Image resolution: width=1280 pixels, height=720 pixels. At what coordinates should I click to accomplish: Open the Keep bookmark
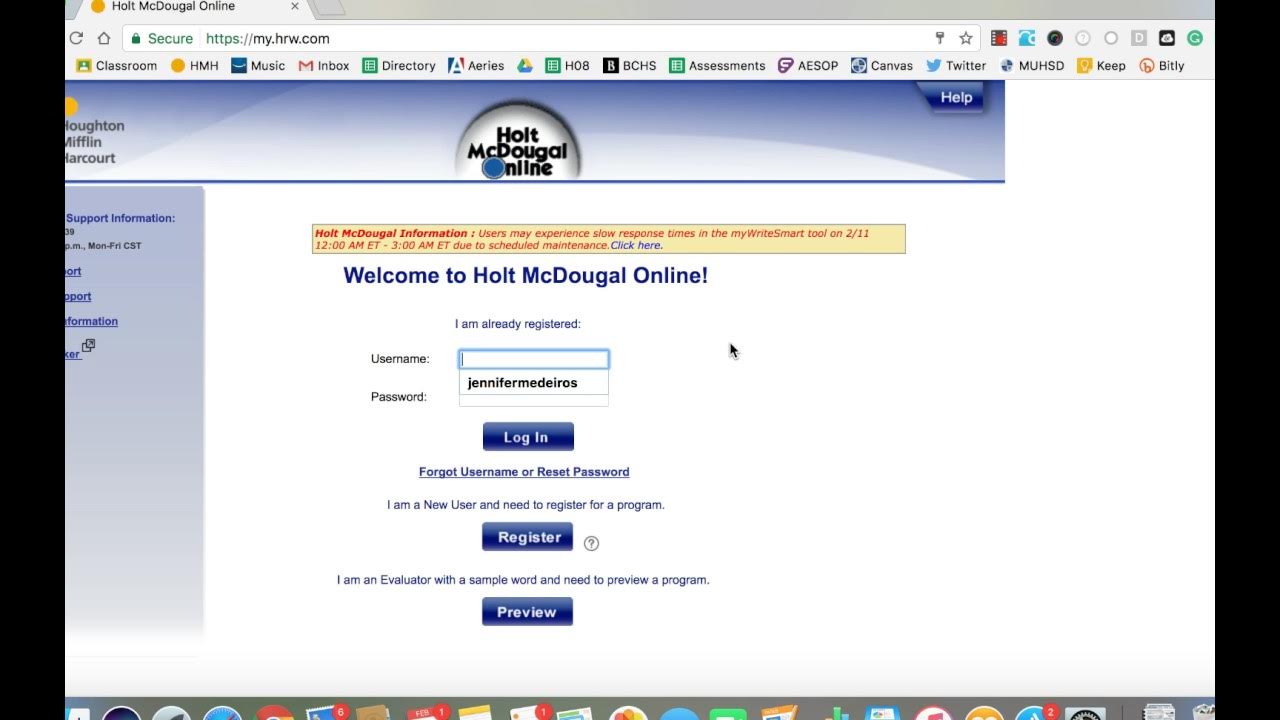point(1101,65)
